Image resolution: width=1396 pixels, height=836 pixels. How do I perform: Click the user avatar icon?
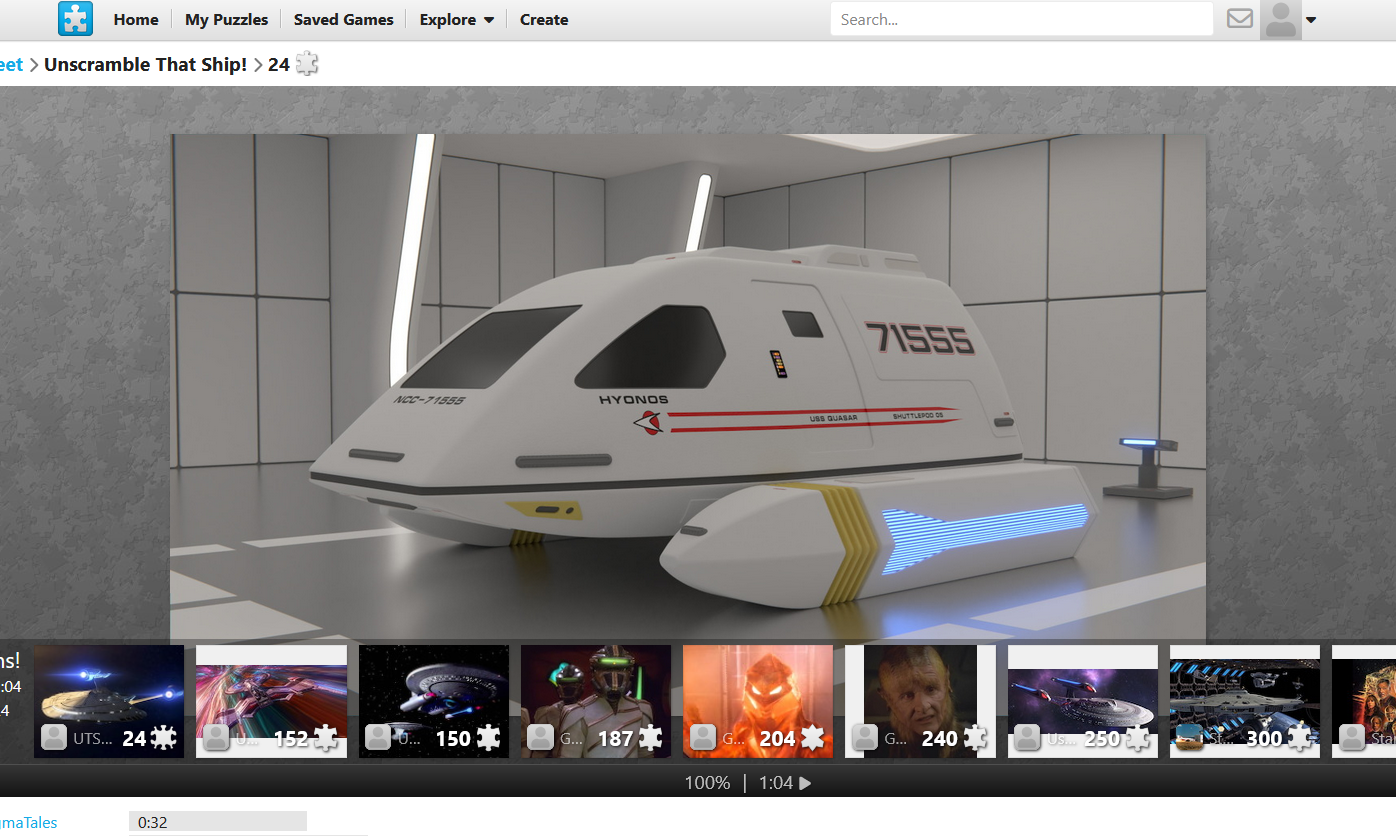pyautogui.click(x=1281, y=20)
